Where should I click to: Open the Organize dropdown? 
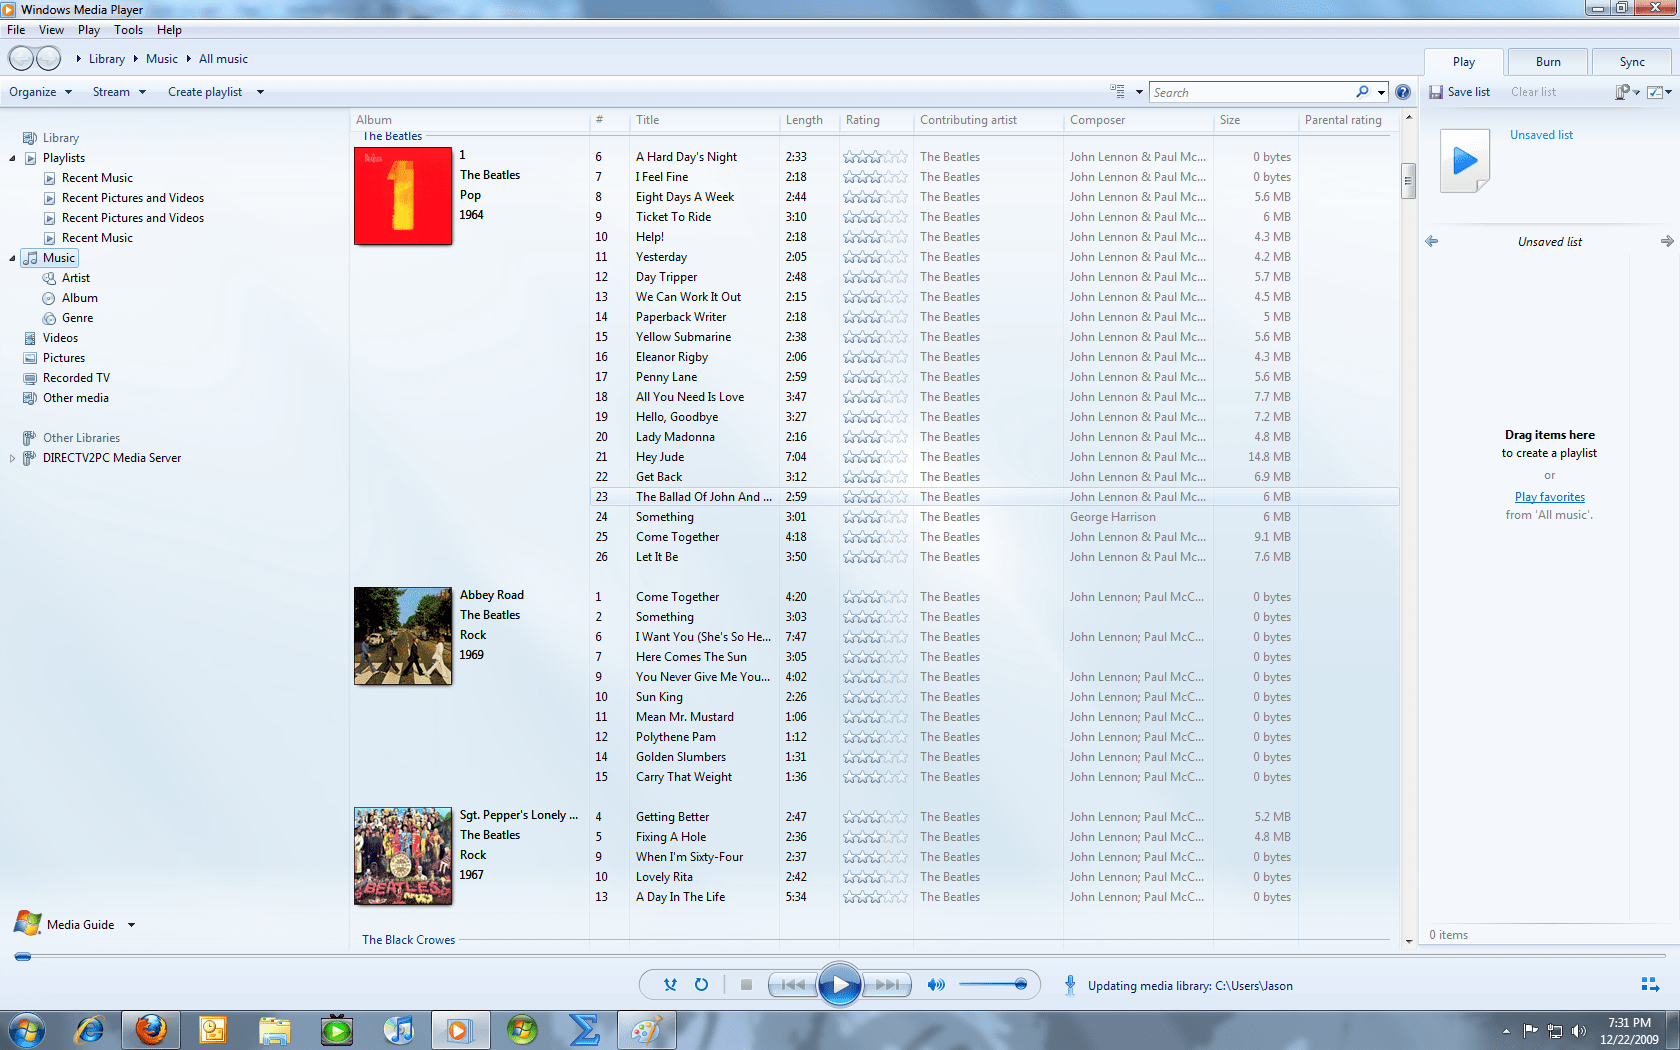point(40,92)
